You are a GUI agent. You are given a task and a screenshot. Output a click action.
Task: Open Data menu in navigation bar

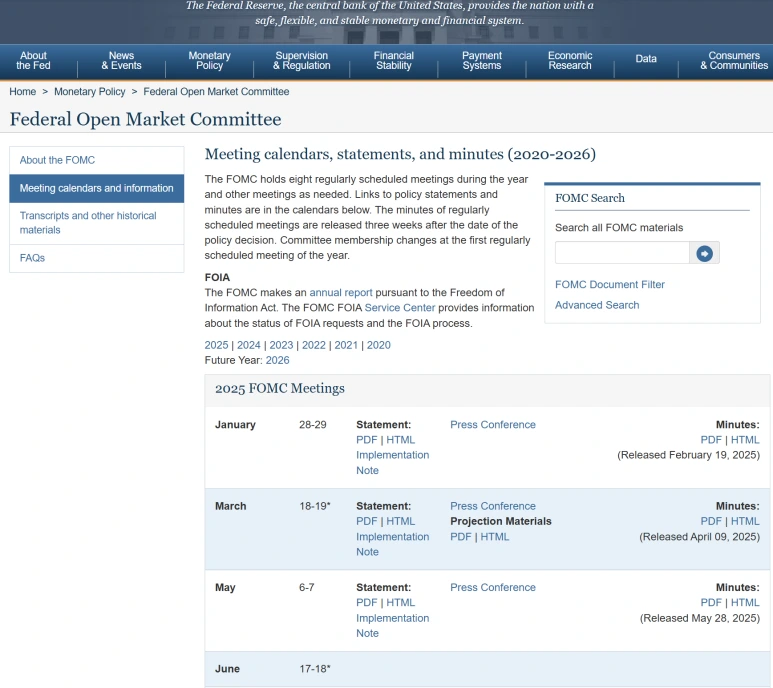point(646,59)
